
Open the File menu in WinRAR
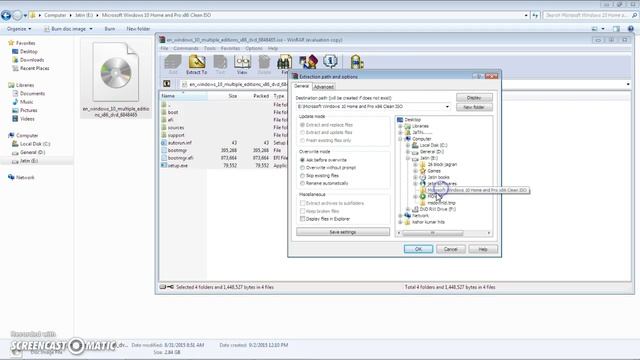tap(164, 48)
